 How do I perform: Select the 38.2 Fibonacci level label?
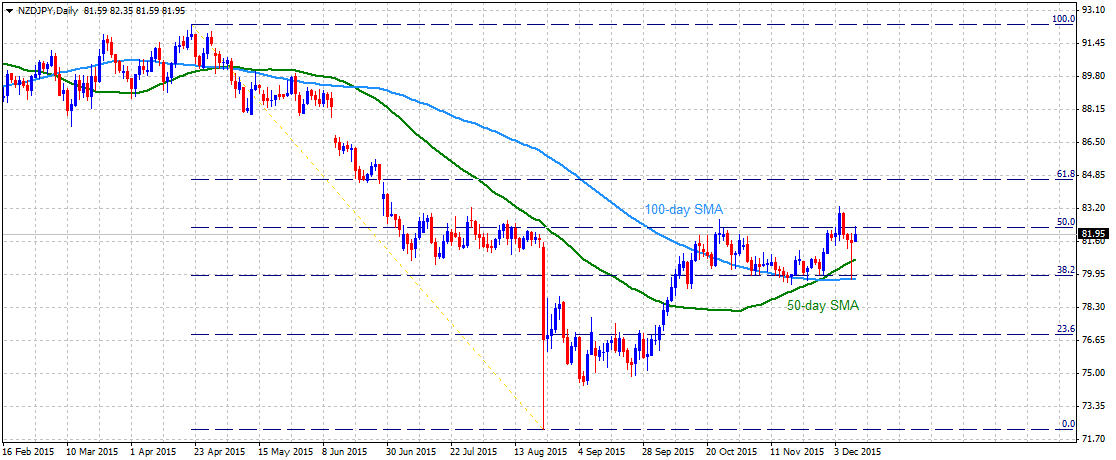pos(1064,270)
